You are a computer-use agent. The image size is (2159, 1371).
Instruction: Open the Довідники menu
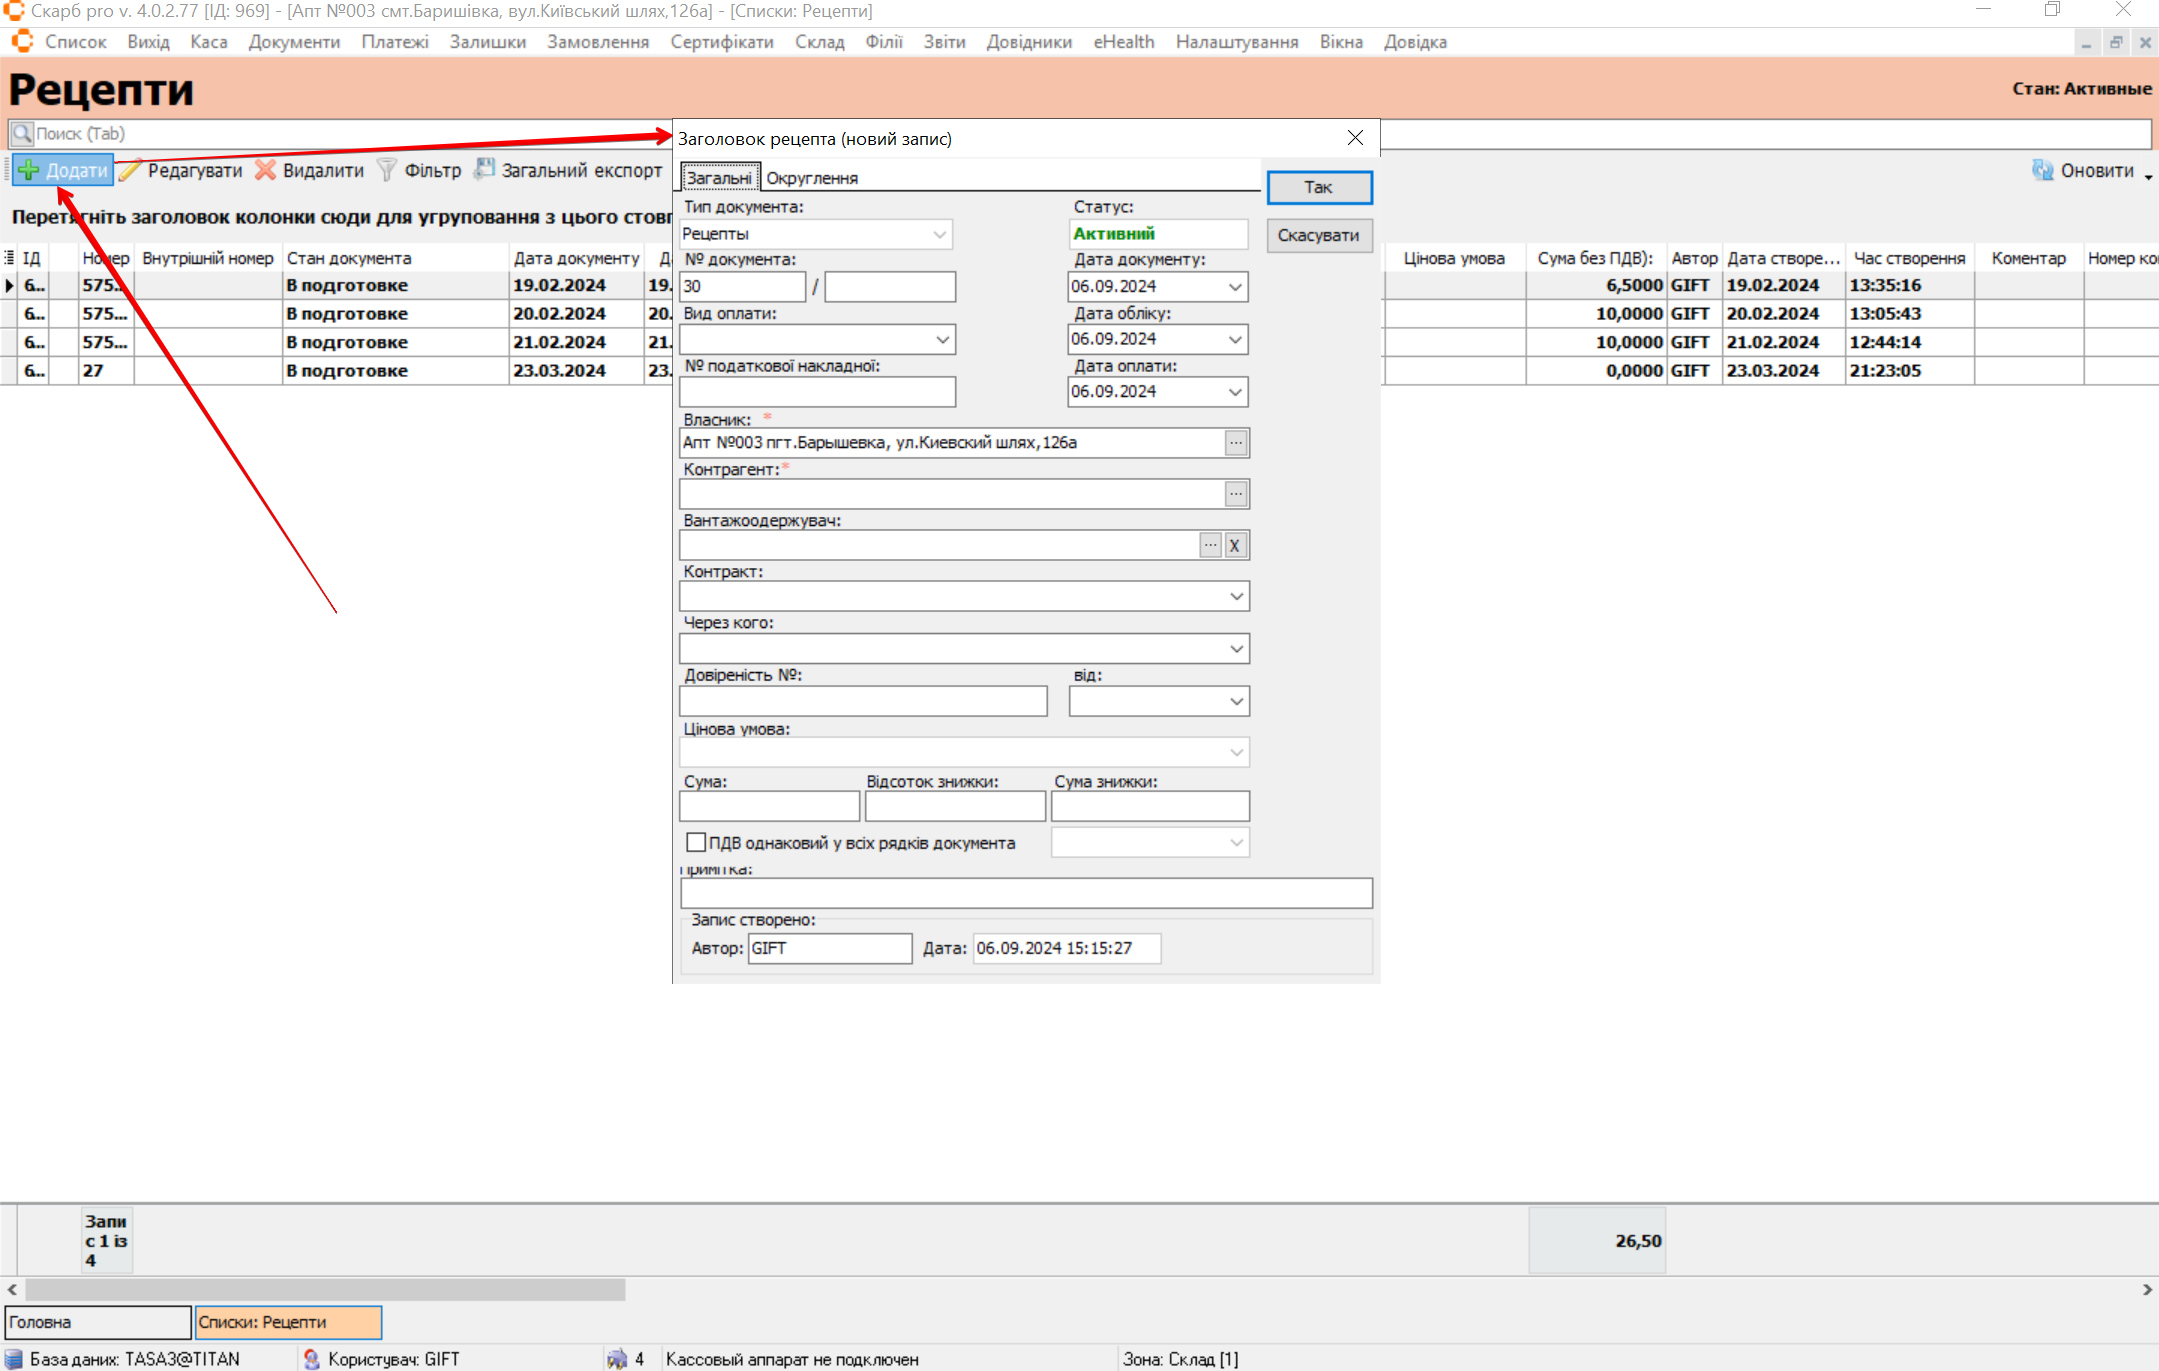click(1028, 42)
